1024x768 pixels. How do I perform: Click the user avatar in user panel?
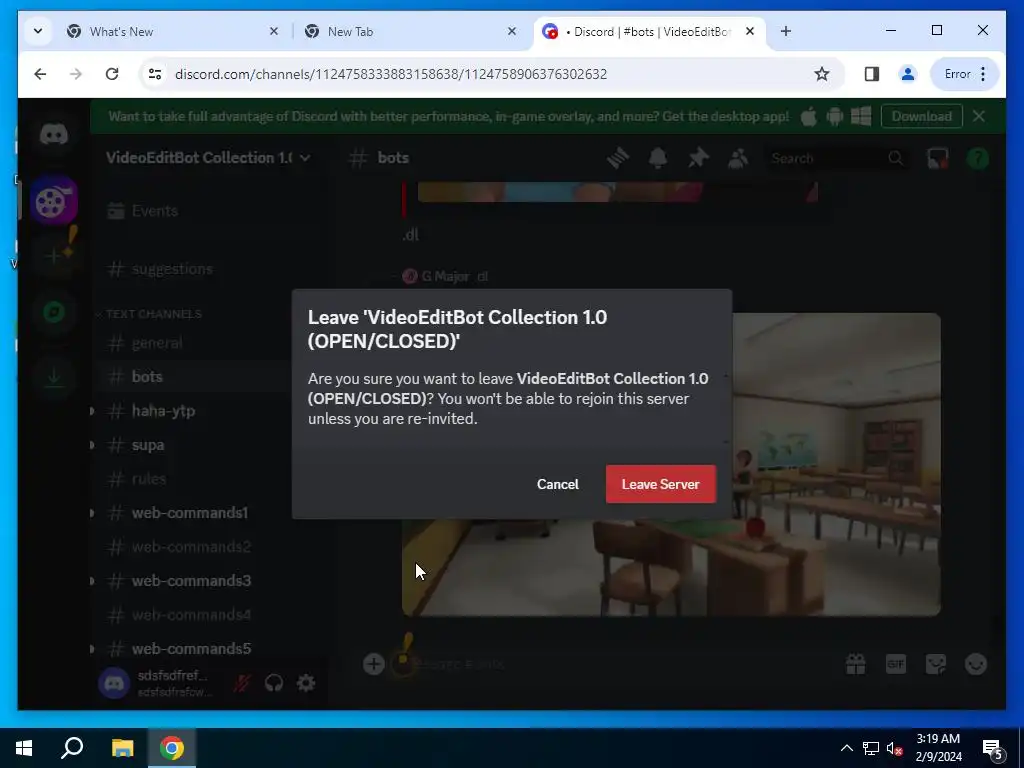(114, 683)
